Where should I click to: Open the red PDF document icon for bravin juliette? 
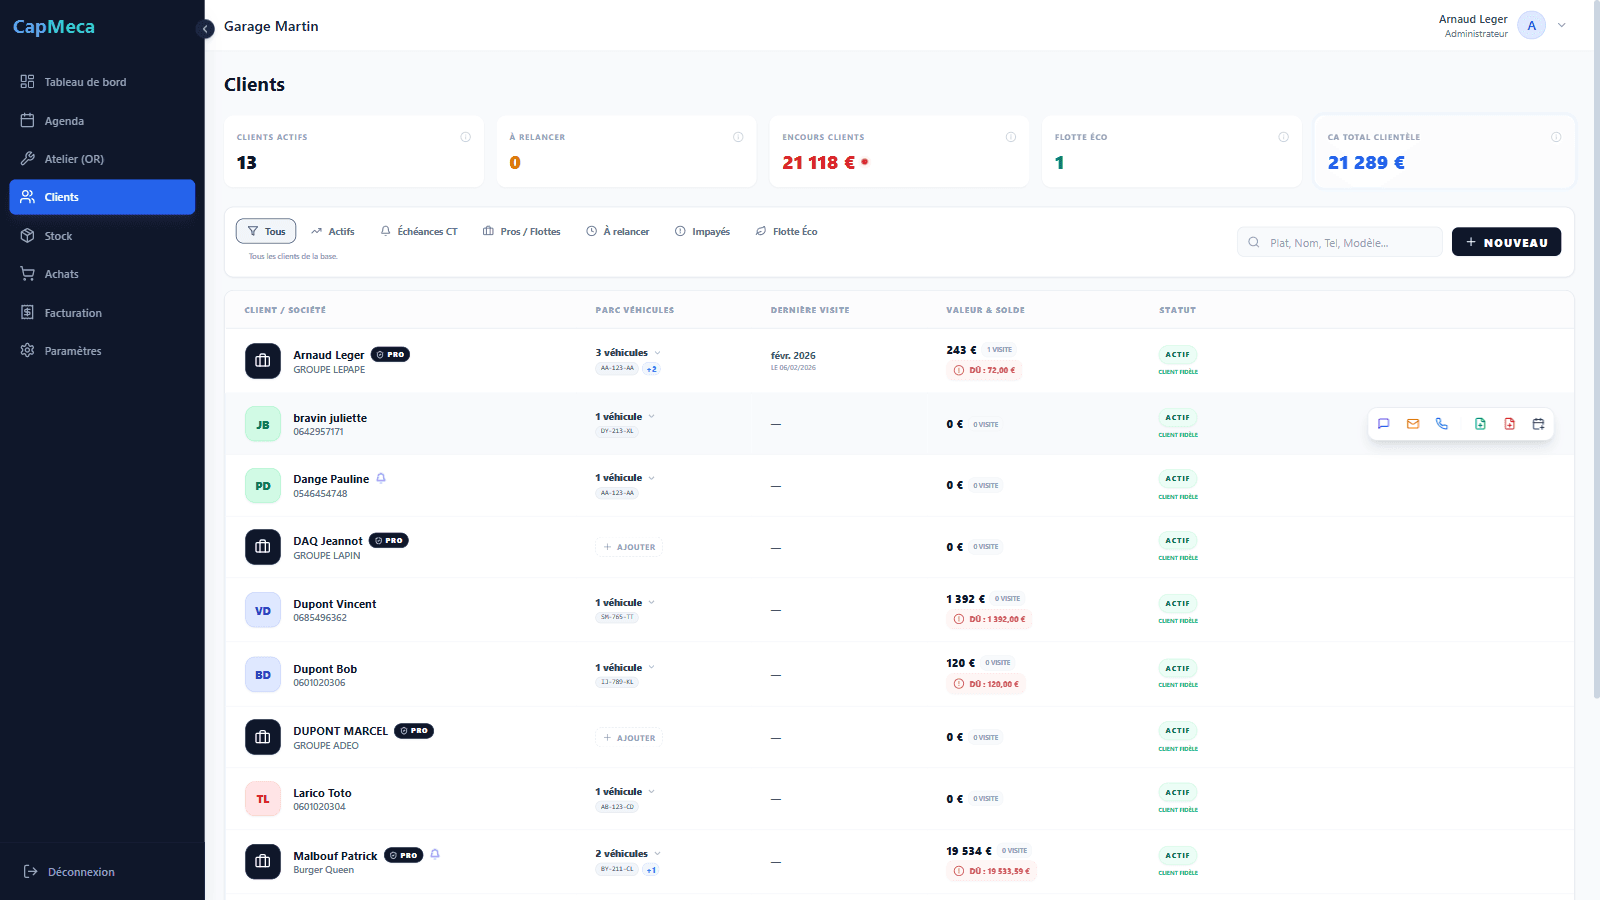click(1510, 423)
